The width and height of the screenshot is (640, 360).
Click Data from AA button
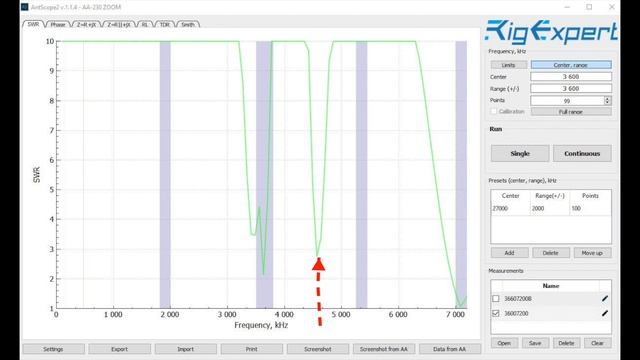(449, 349)
